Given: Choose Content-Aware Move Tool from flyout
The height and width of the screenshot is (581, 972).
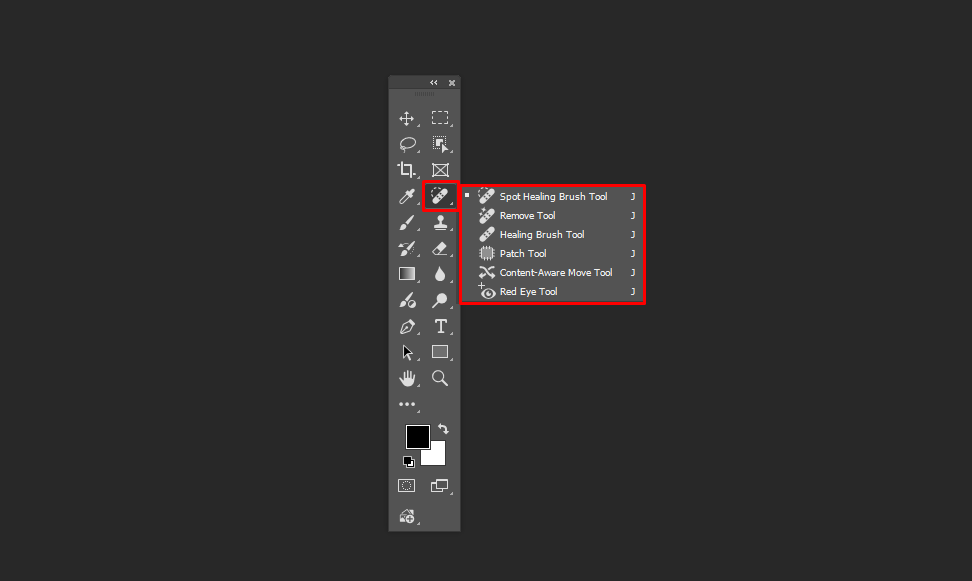Looking at the screenshot, I should click(x=553, y=273).
